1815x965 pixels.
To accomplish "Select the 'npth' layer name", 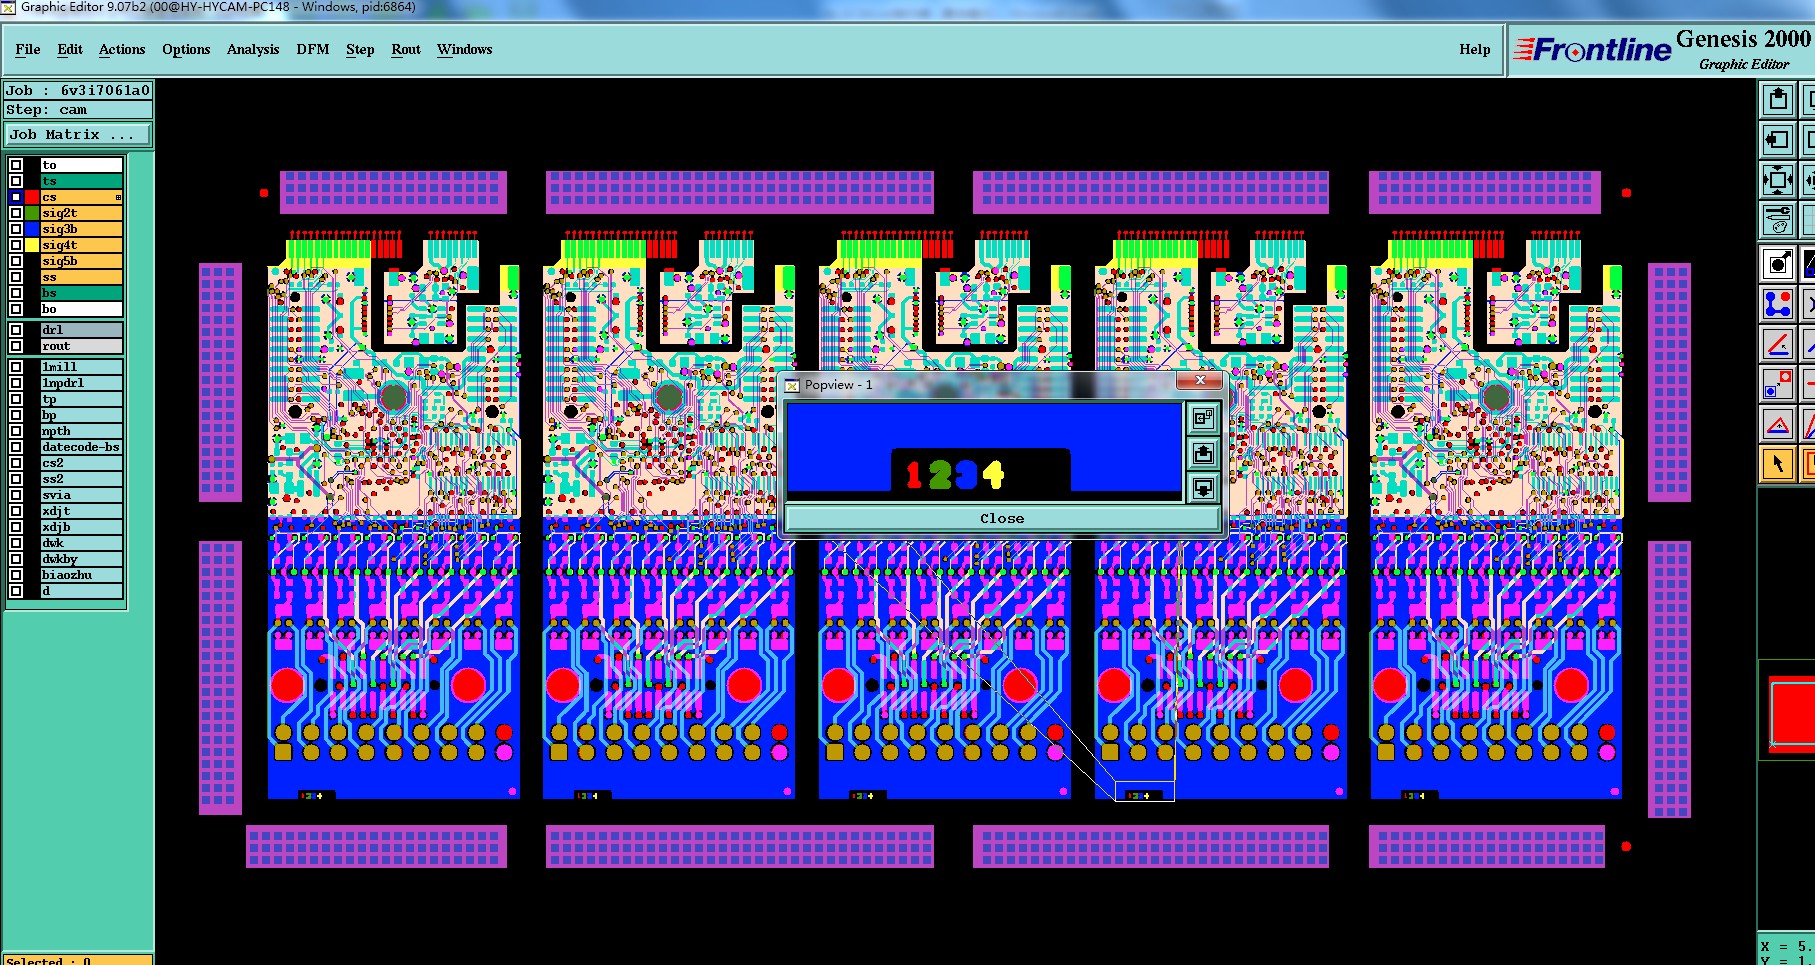I will [x=81, y=431].
